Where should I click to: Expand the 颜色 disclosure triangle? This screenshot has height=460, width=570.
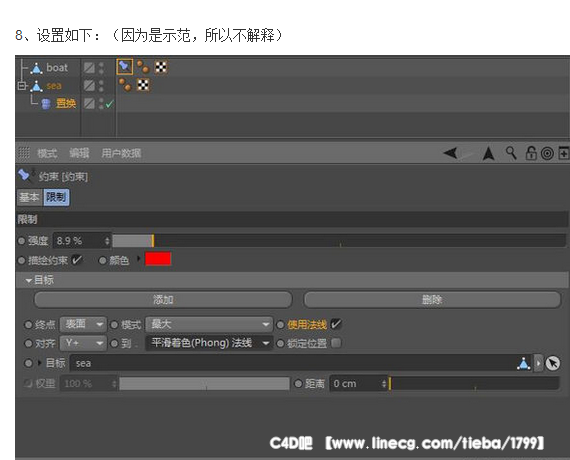click(x=139, y=259)
